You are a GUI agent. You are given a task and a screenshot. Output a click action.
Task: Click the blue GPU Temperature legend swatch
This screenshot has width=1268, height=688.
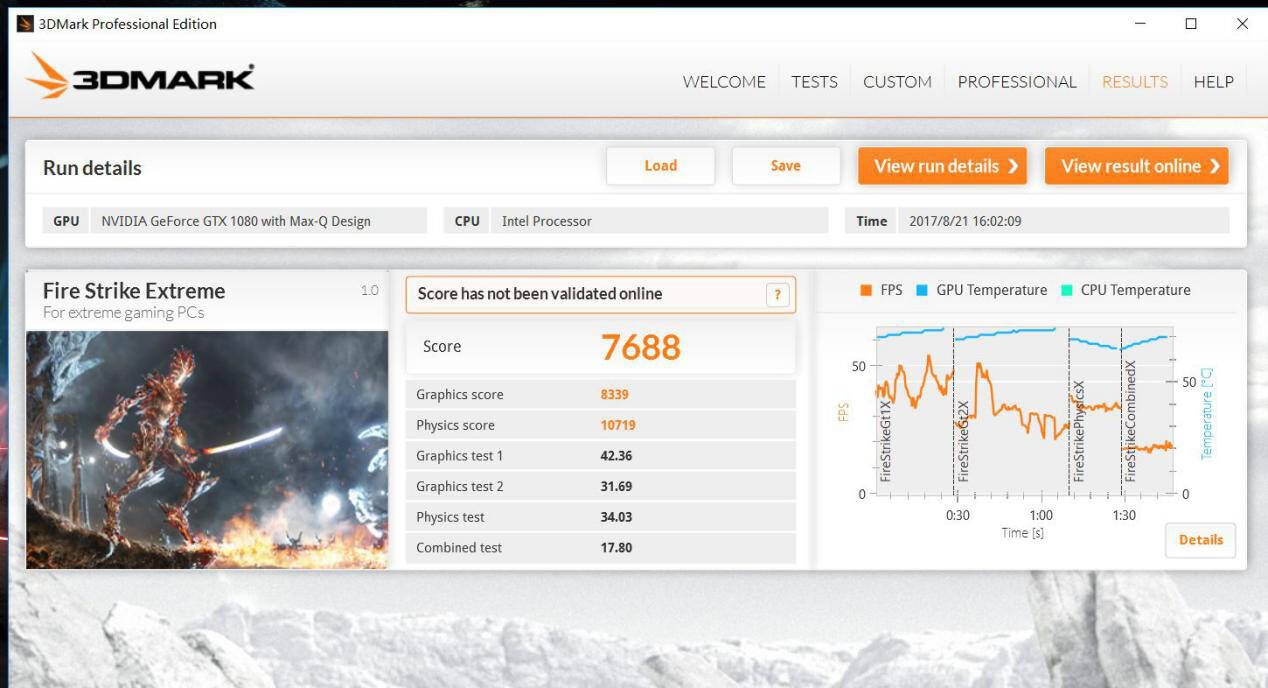coord(922,291)
